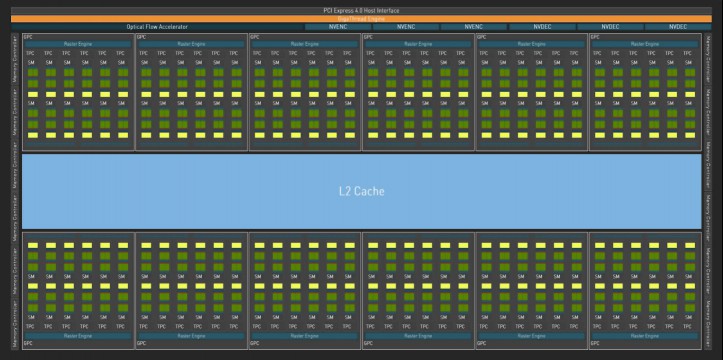Click topmost Memory Controller label on left edge
The width and height of the screenshot is (723, 360).
tap(15, 59)
